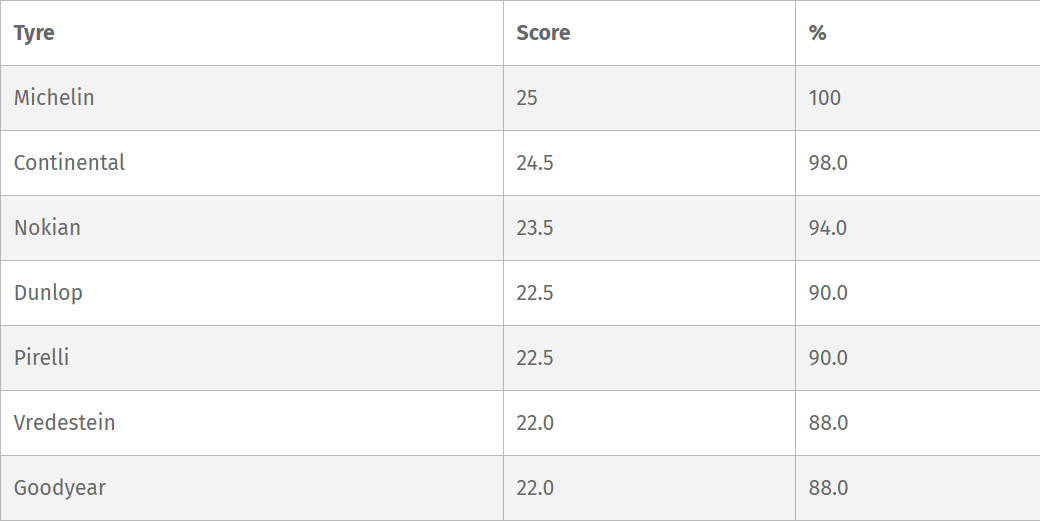The image size is (1040, 521).
Task: Select the Dunlop tyre cell
Action: (48, 293)
